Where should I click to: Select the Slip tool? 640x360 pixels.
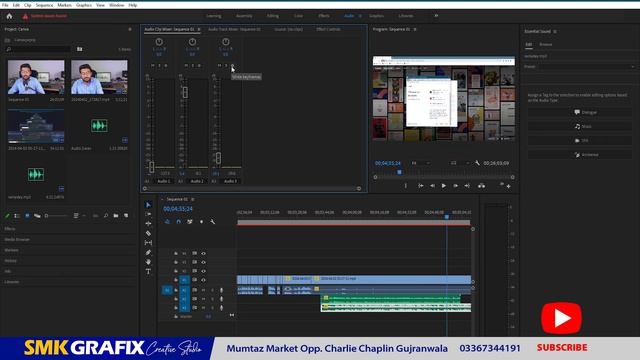pos(148,242)
